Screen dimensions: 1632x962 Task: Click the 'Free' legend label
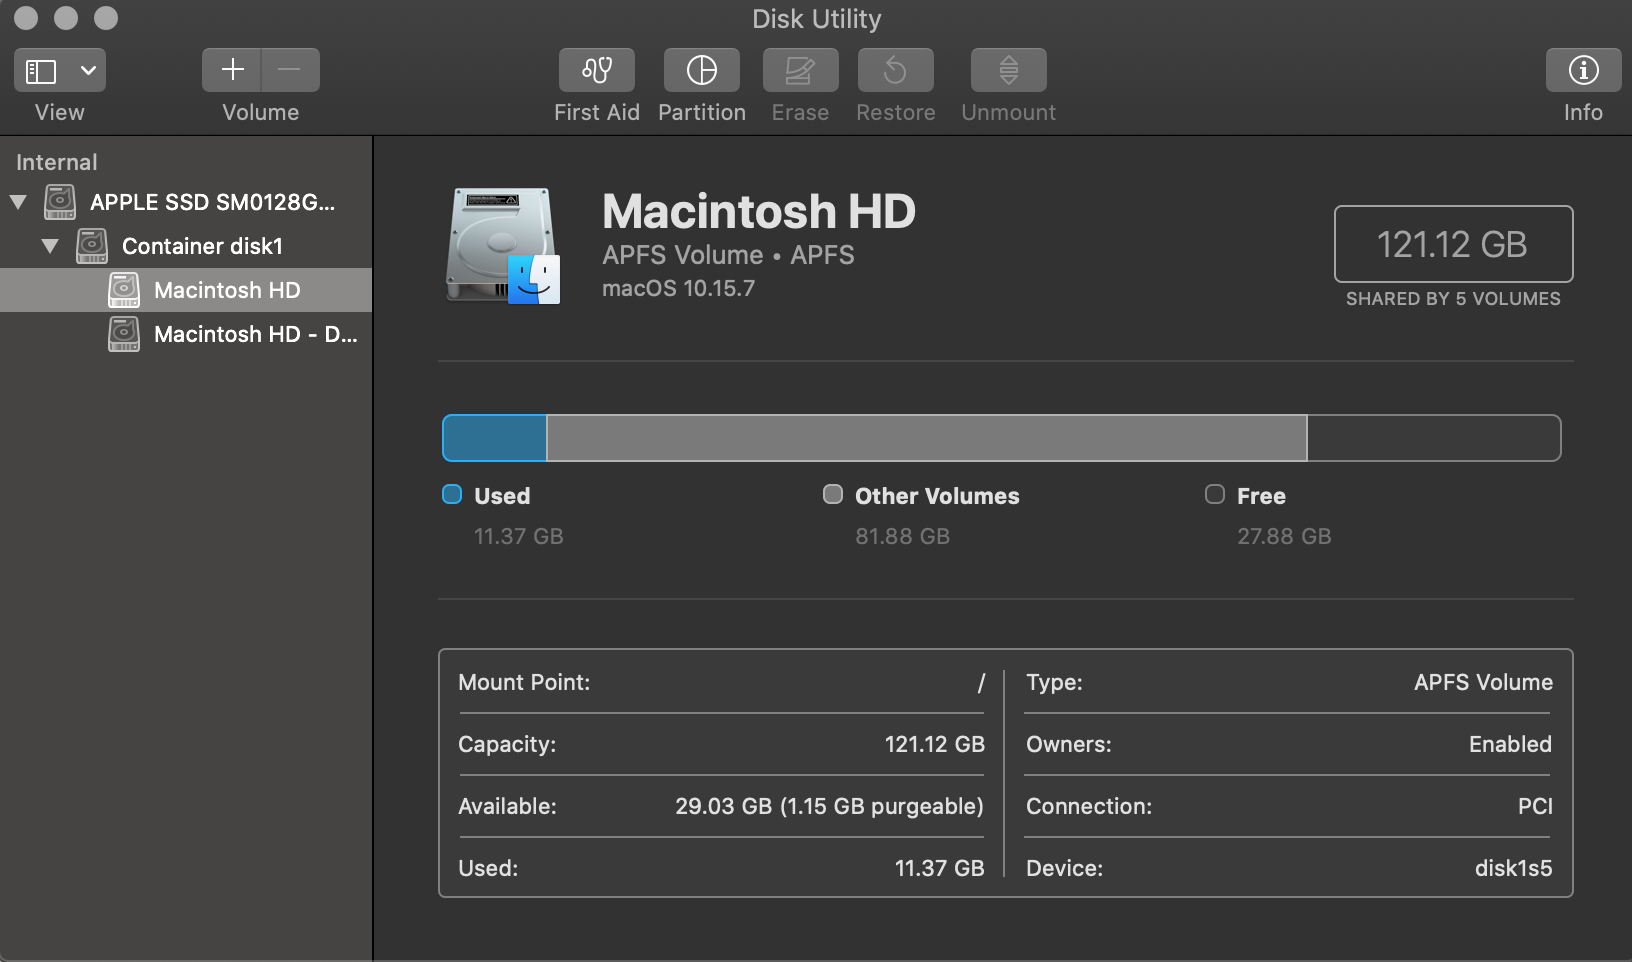coord(1261,496)
